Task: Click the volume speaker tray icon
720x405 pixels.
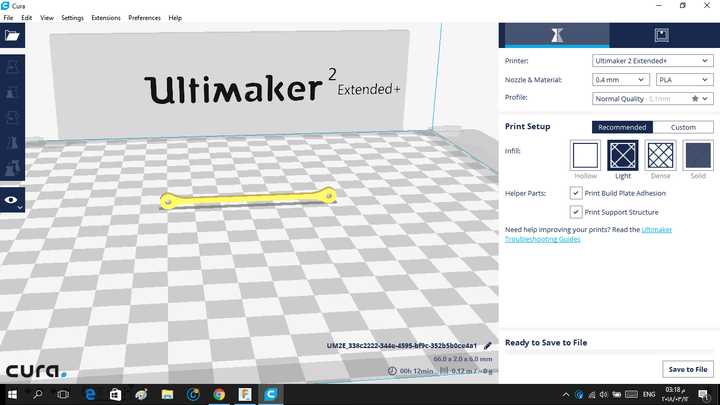Action: 603,395
